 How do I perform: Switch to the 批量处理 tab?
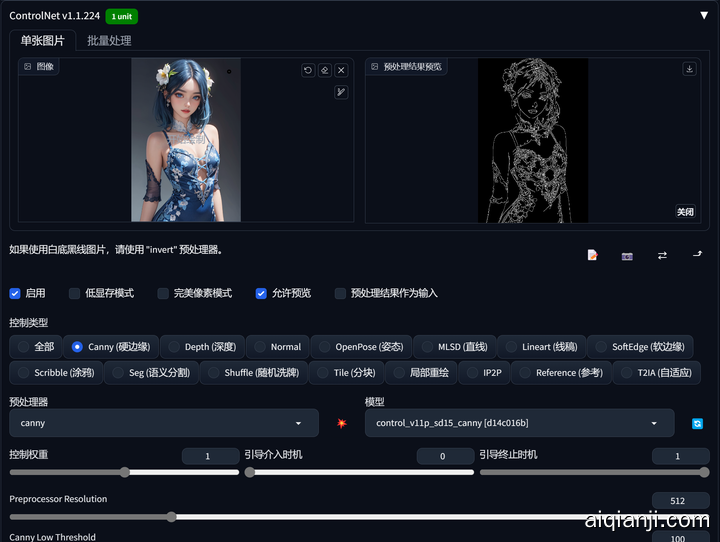pos(109,41)
